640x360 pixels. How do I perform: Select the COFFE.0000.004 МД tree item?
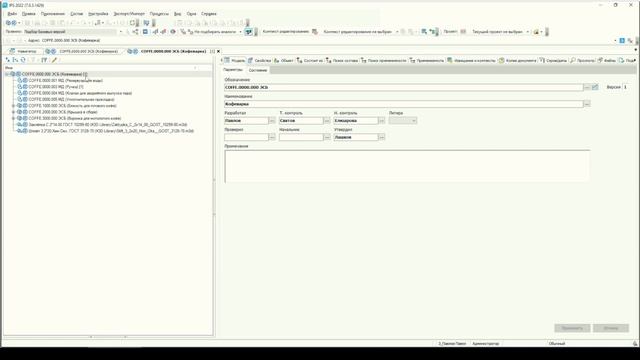point(80,93)
